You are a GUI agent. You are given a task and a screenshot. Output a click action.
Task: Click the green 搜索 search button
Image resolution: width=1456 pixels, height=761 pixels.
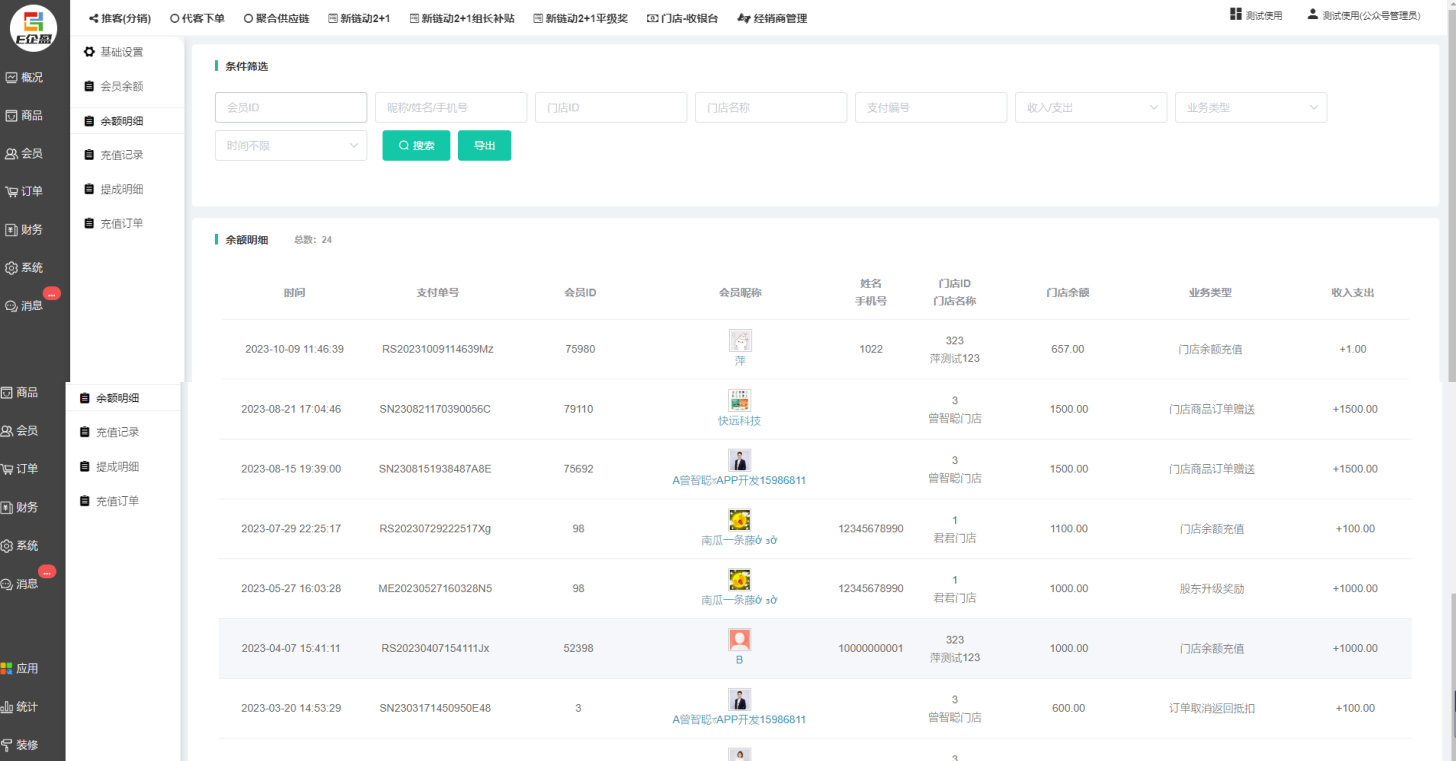click(x=416, y=146)
